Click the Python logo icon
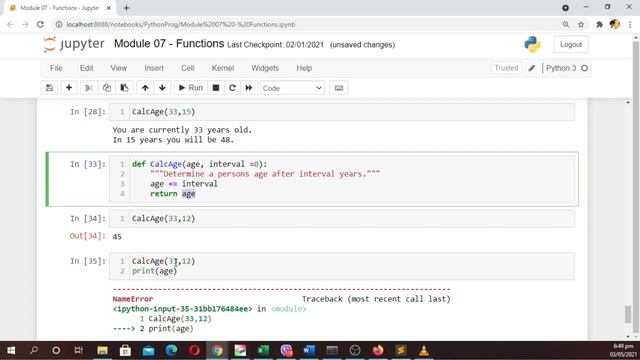Screen dimensions: 640x360 [532, 44]
